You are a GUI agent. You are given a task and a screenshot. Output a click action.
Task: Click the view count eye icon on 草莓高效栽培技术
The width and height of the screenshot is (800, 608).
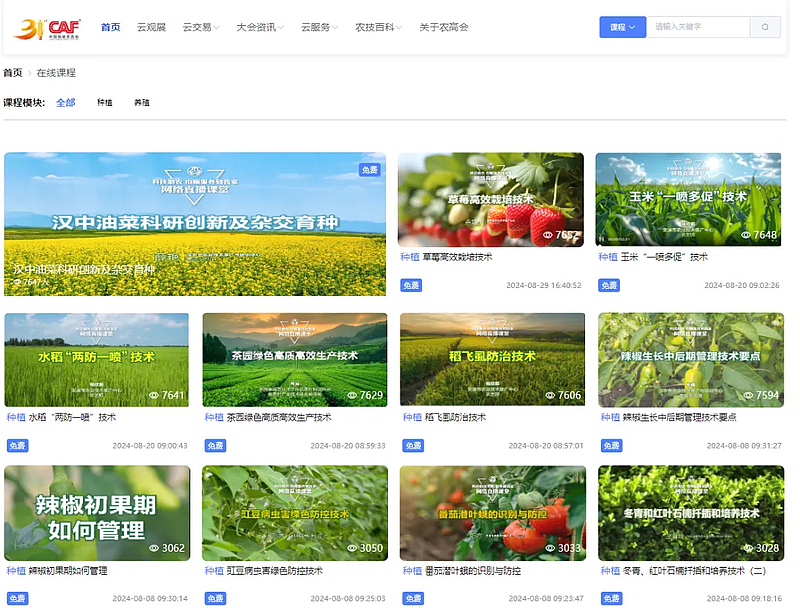click(548, 235)
